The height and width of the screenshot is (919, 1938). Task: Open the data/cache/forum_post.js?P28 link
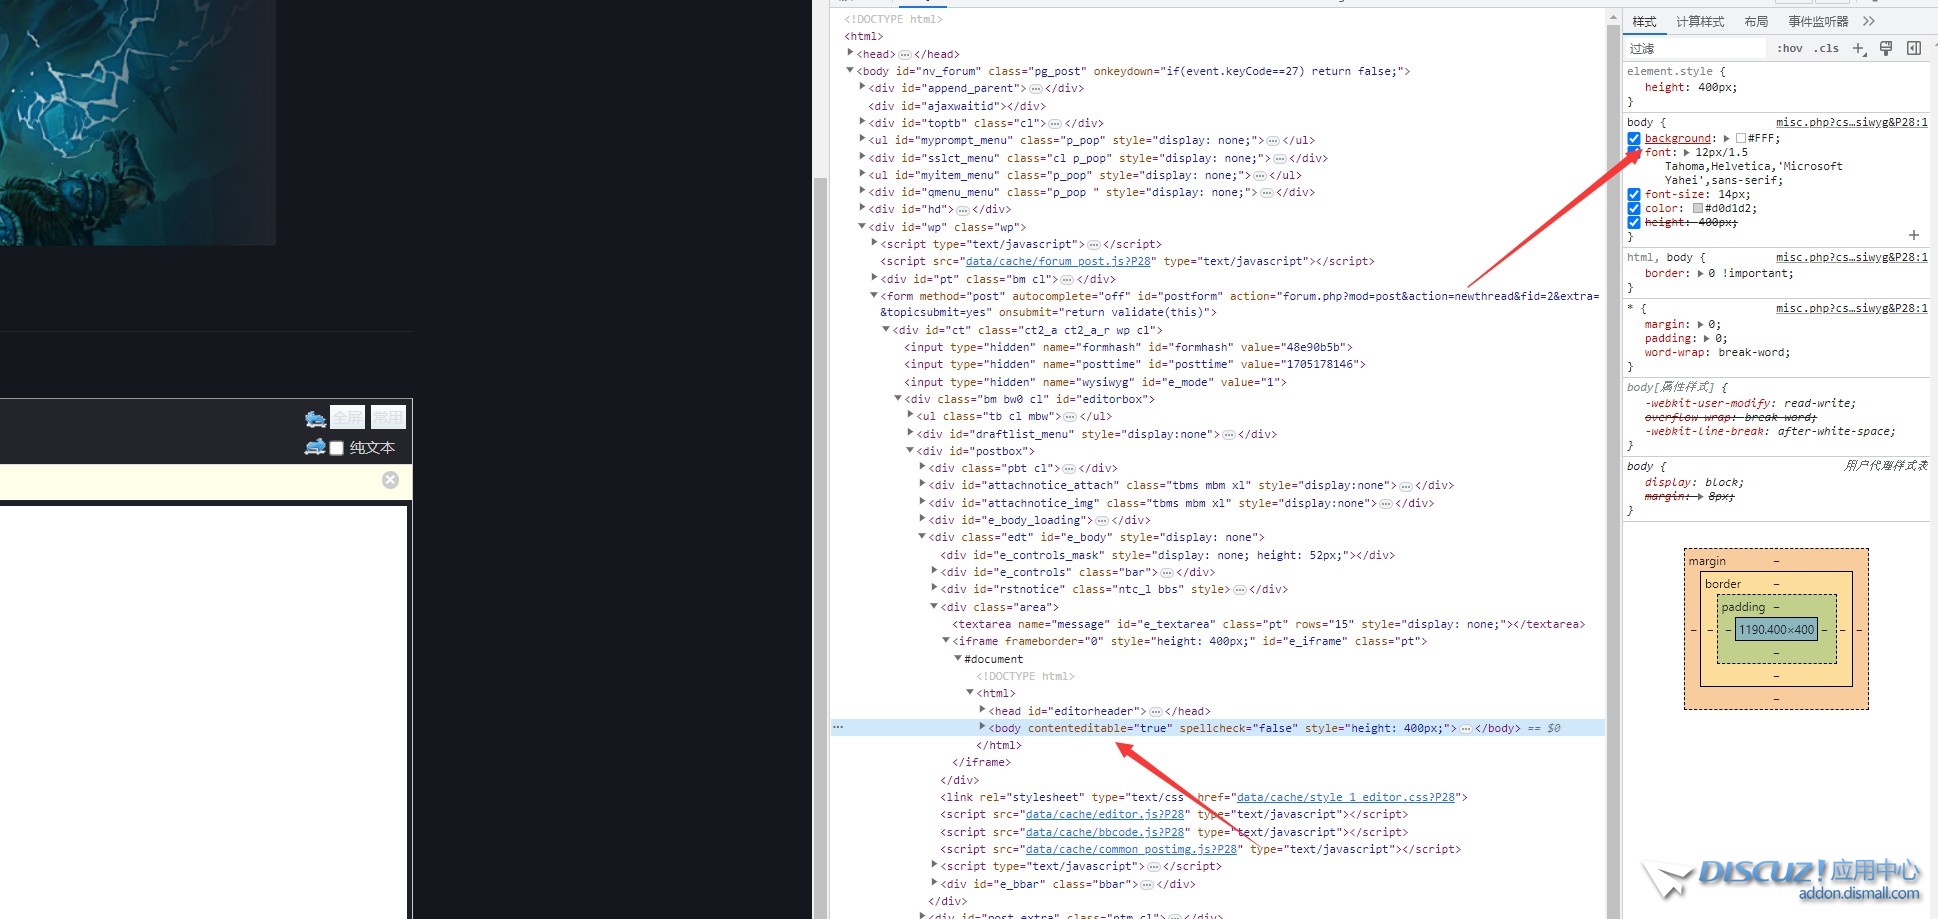(x=1058, y=261)
